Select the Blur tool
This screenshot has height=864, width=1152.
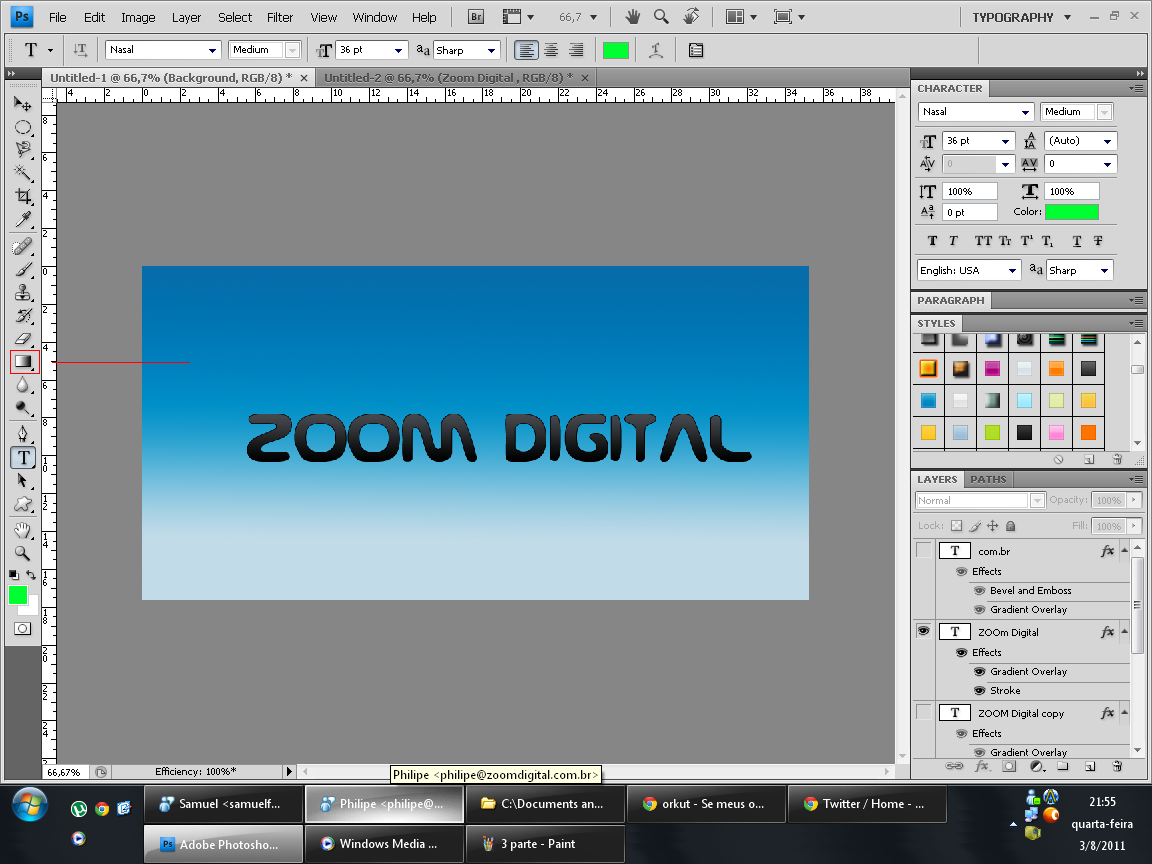[23, 385]
